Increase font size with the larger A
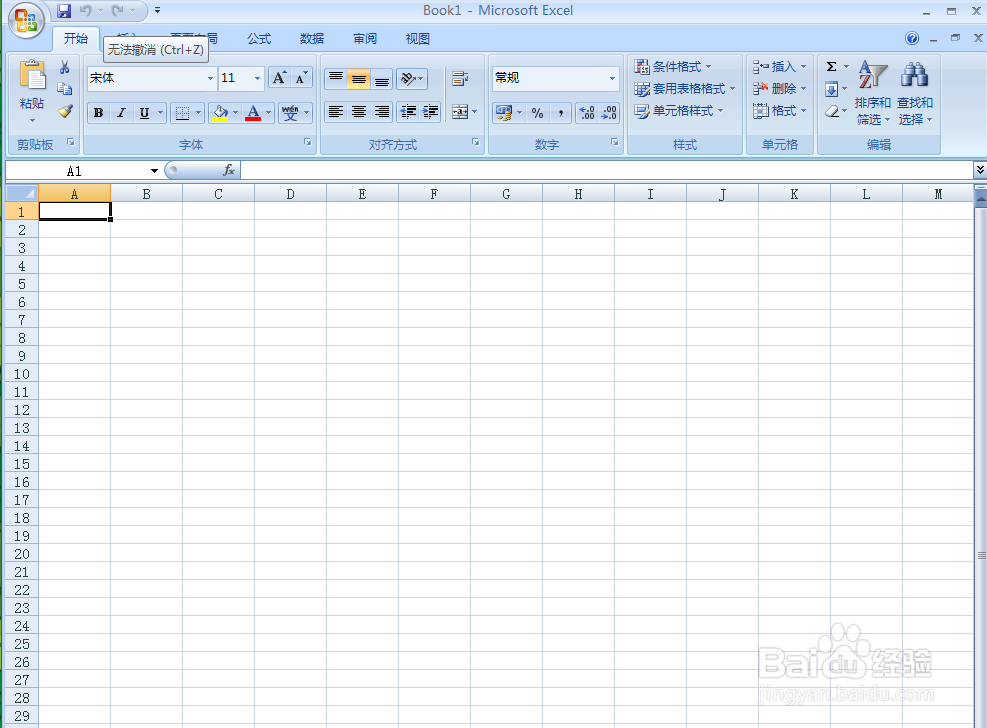 click(x=279, y=78)
